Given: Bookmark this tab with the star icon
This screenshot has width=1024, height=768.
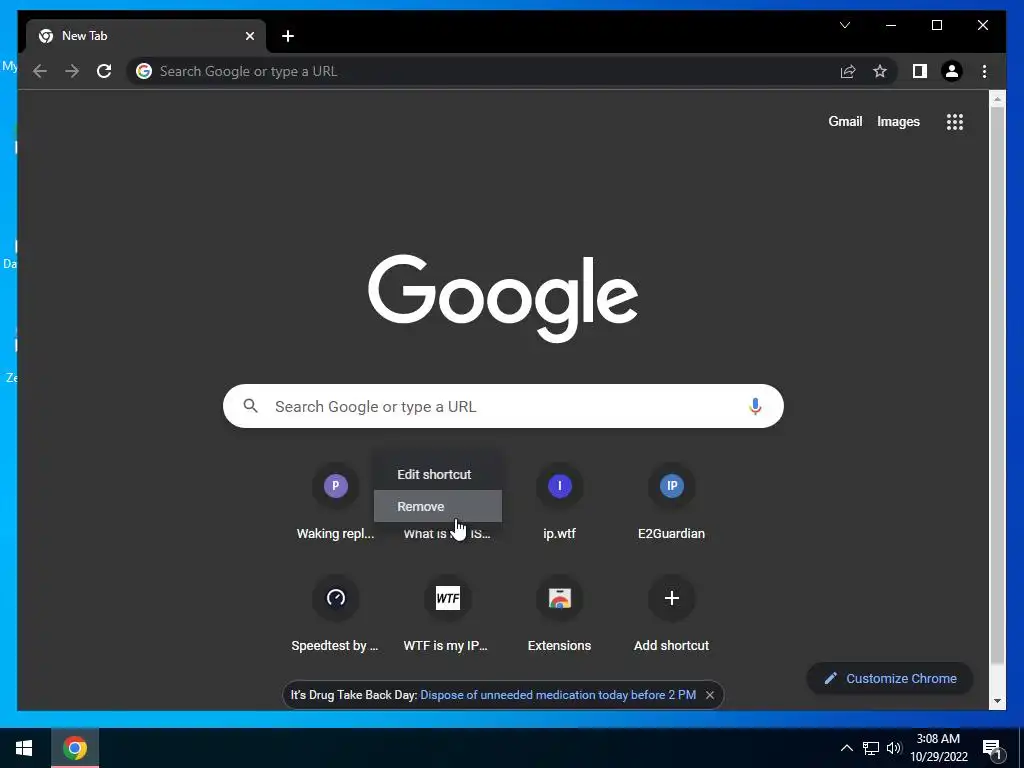Looking at the screenshot, I should point(880,71).
